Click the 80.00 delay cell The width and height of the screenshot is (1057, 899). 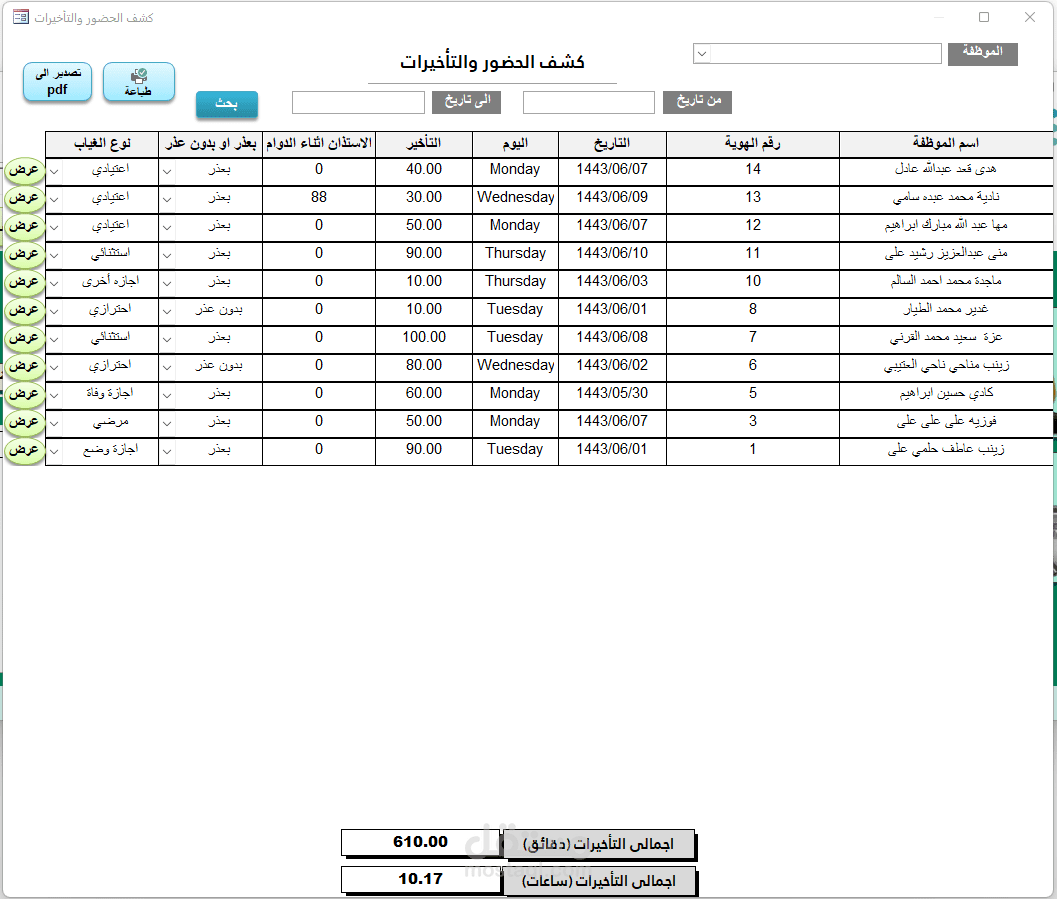pyautogui.click(x=424, y=366)
